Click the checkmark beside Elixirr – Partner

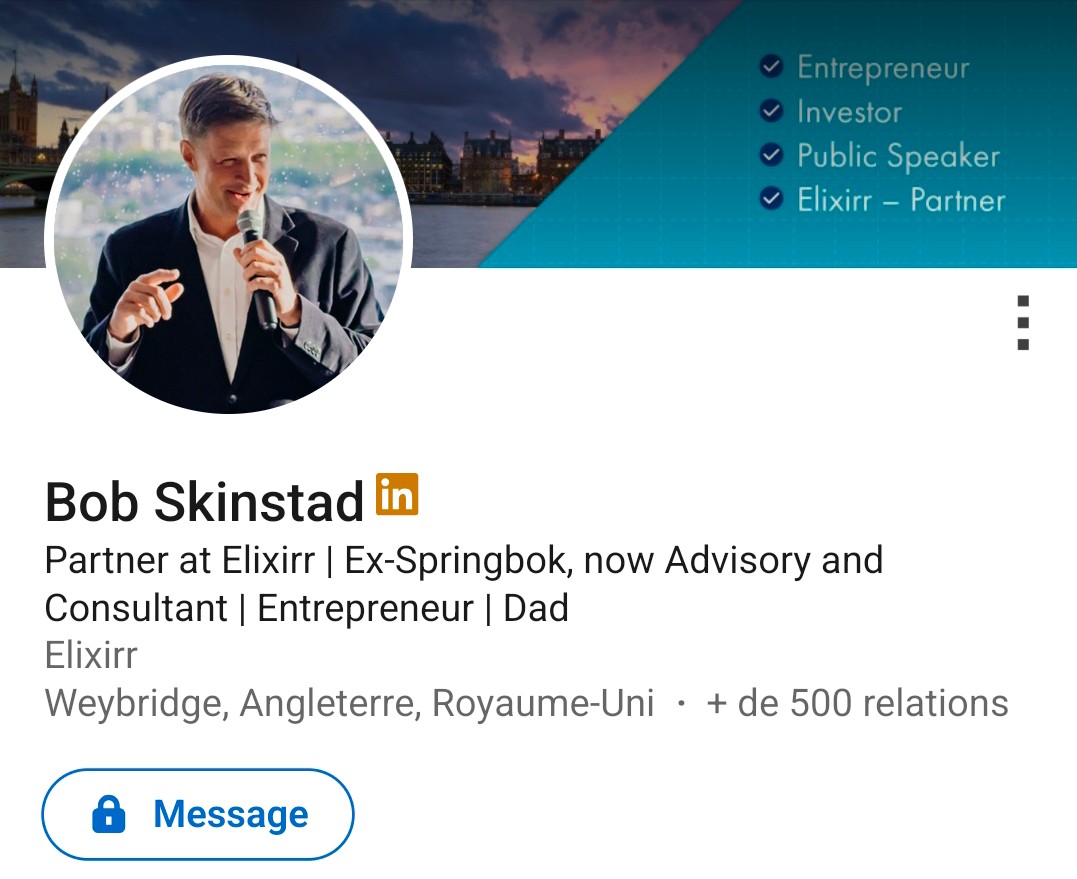[x=771, y=199]
